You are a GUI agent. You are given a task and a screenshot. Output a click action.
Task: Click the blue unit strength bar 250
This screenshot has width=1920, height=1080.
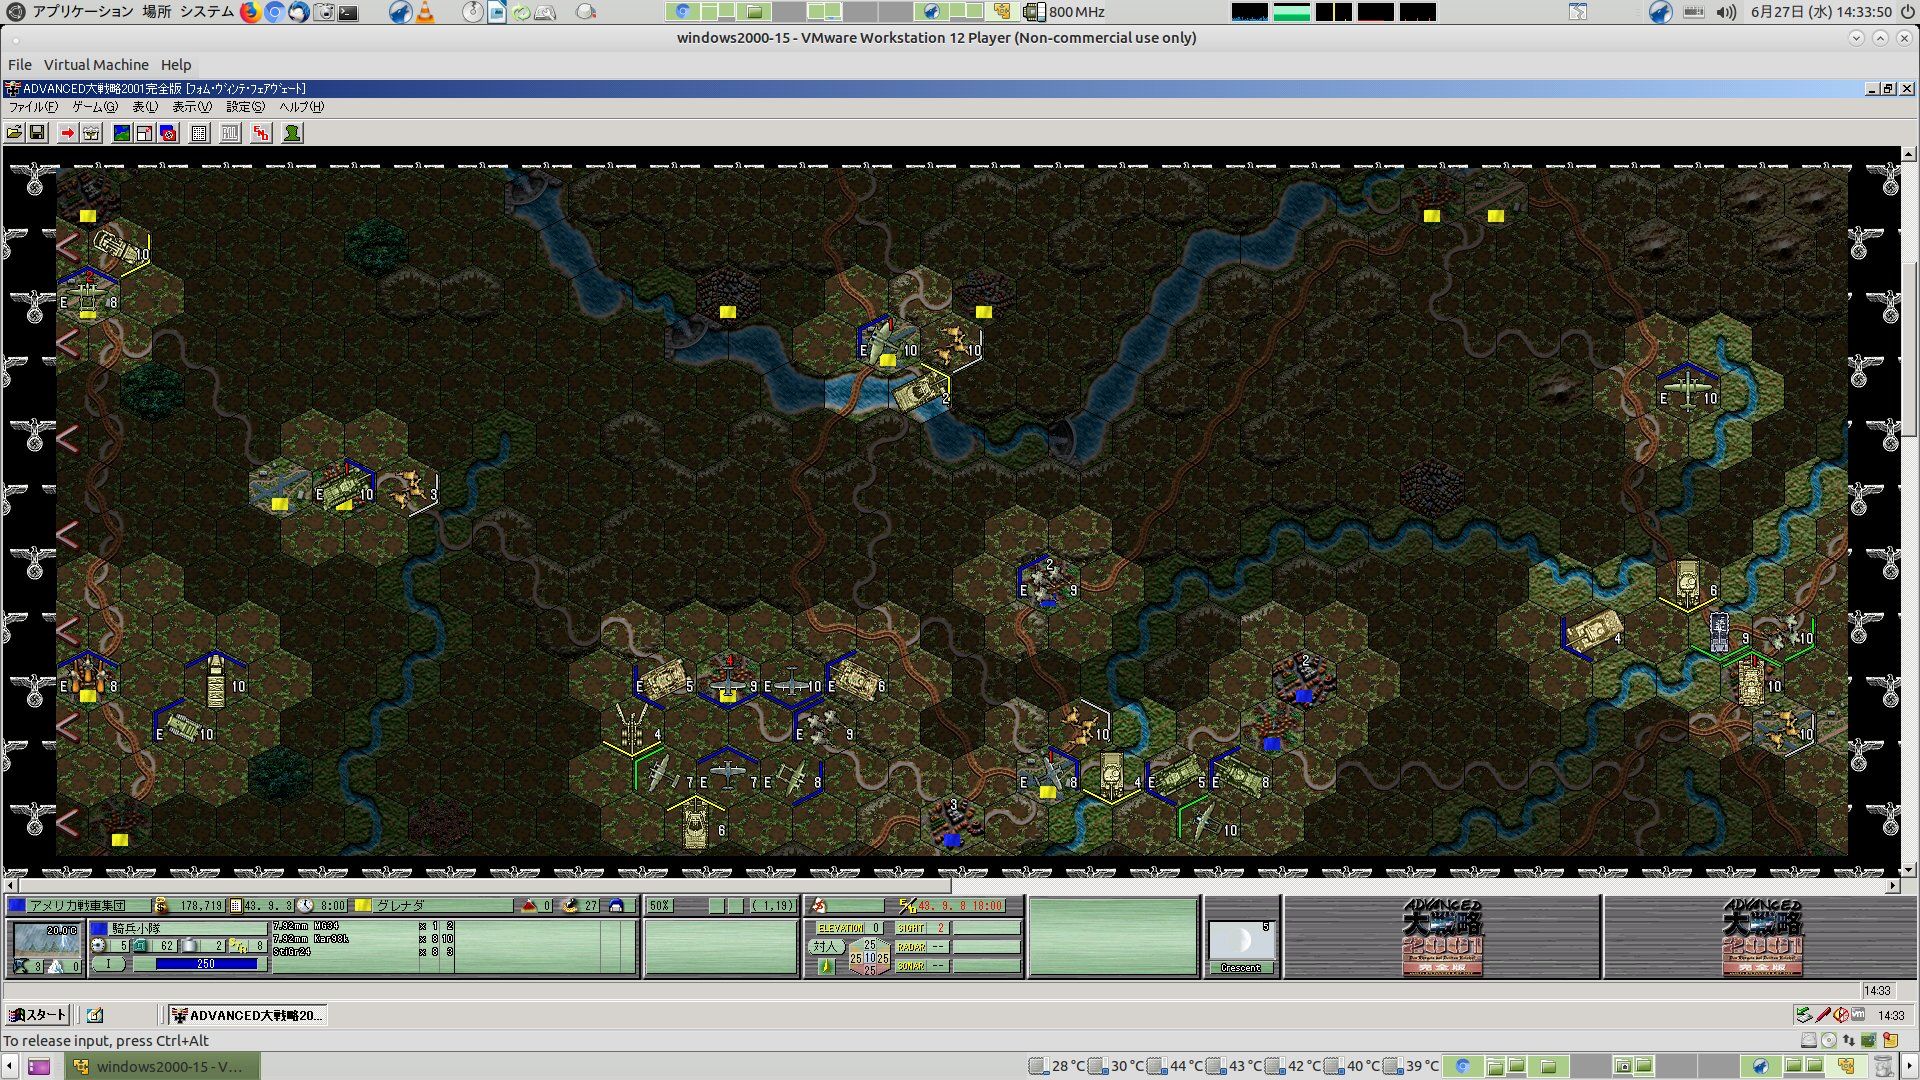[206, 964]
